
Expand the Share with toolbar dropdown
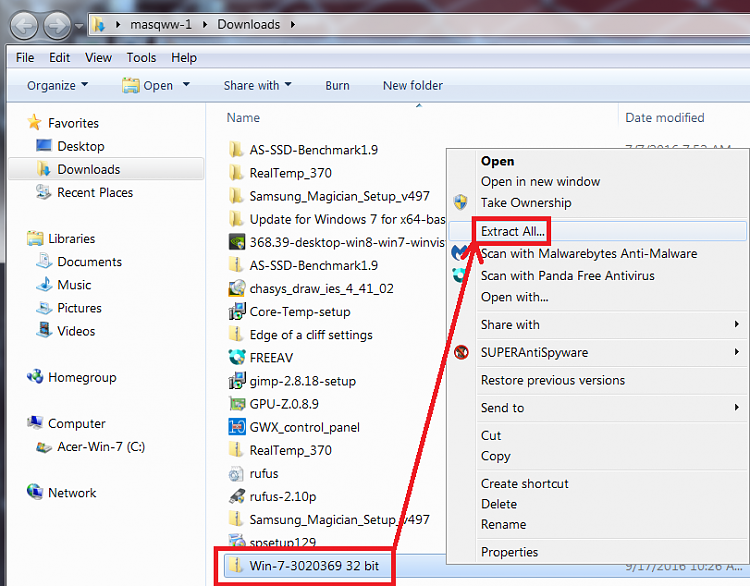[x=257, y=86]
